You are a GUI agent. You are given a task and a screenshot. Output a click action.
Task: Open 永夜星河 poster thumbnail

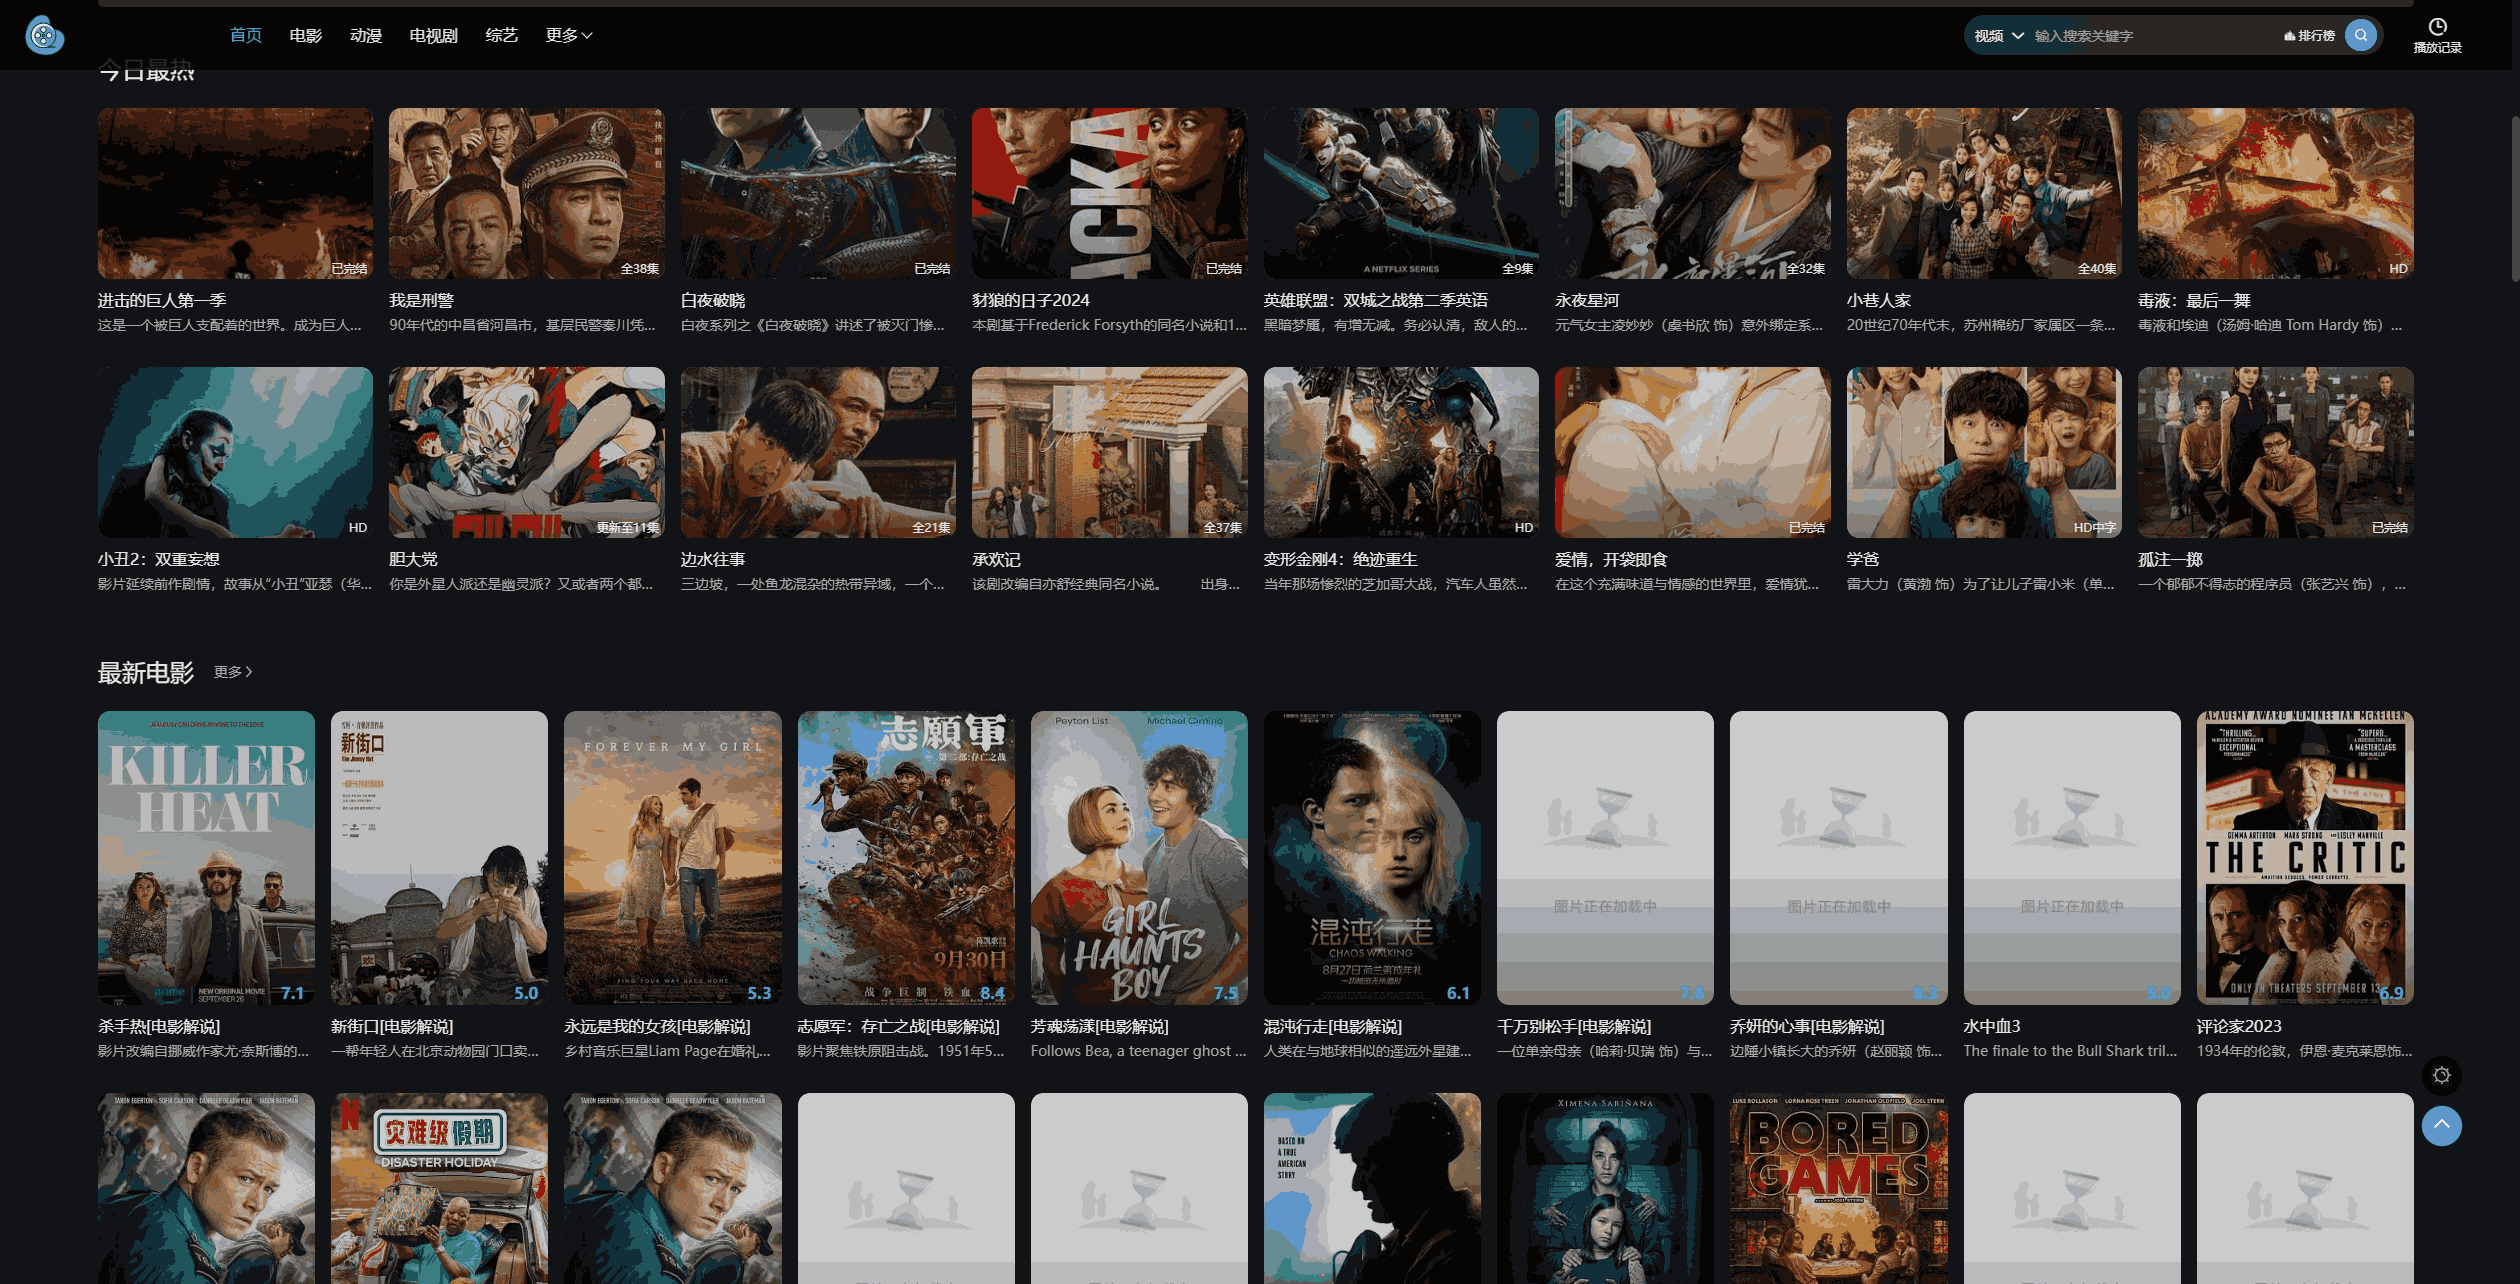[x=1693, y=193]
